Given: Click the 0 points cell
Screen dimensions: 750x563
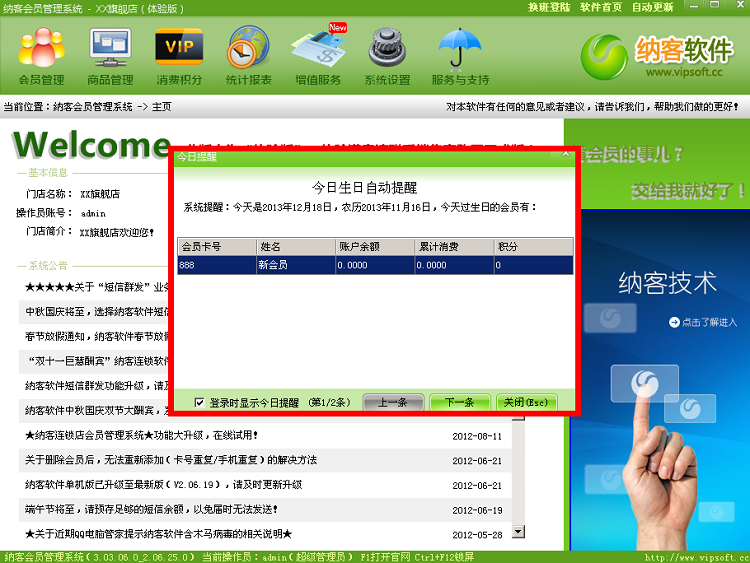Looking at the screenshot, I should click(533, 265).
